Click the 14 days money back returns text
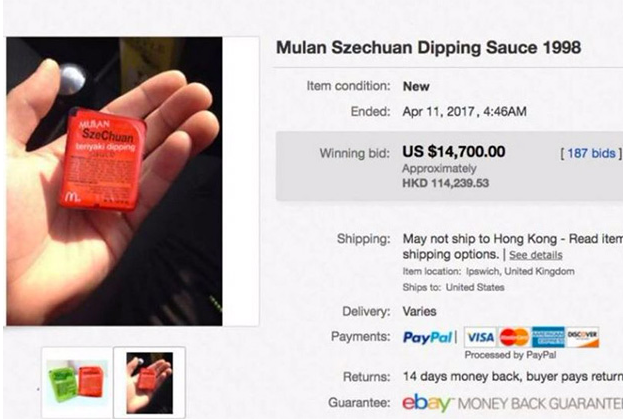The height and width of the screenshot is (419, 625). (511, 377)
